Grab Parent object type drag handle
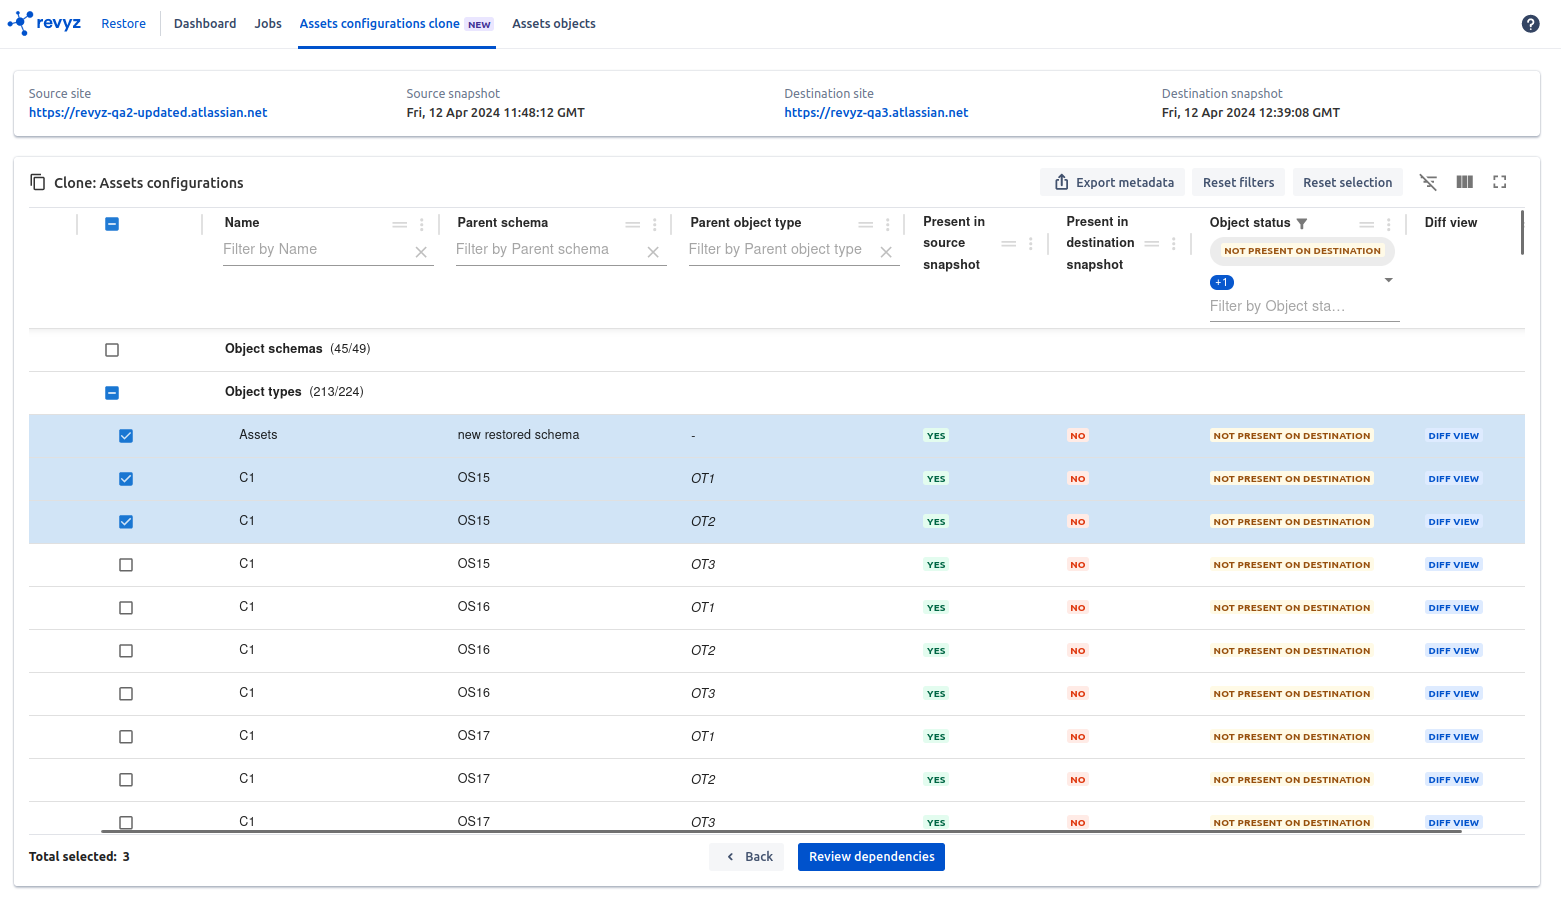This screenshot has width=1561, height=907. [x=866, y=224]
